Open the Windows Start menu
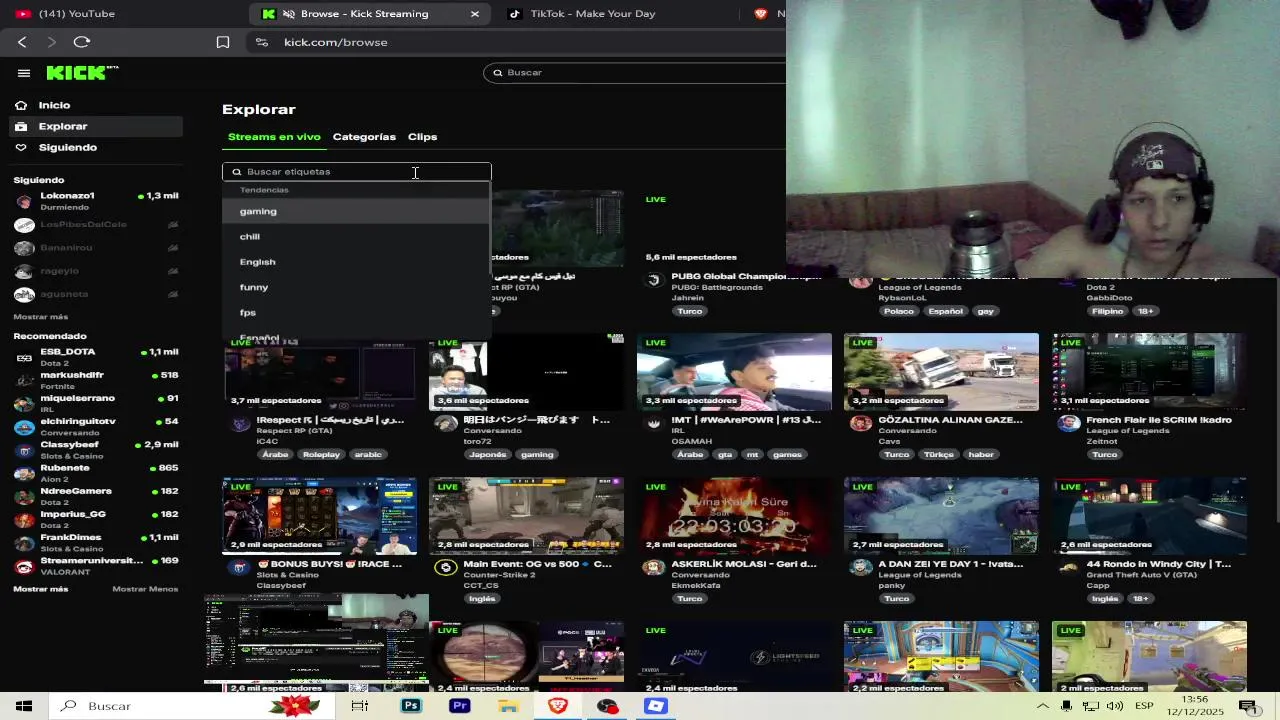This screenshot has width=1280, height=720. tap(24, 706)
